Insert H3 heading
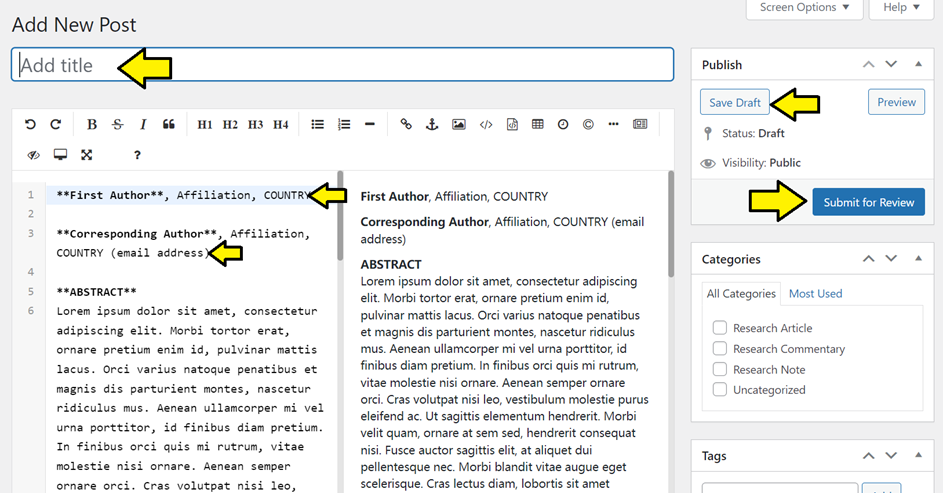Viewport: 943px width, 493px height. [x=255, y=124]
